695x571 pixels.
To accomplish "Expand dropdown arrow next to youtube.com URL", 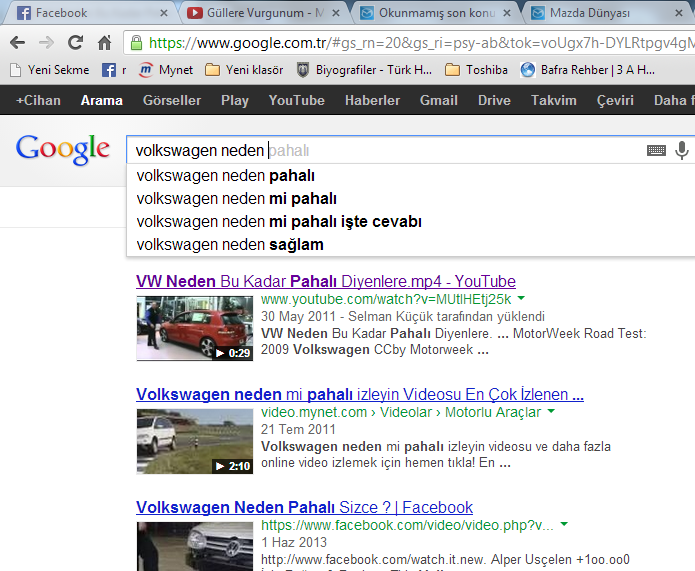I will click(x=521, y=298).
